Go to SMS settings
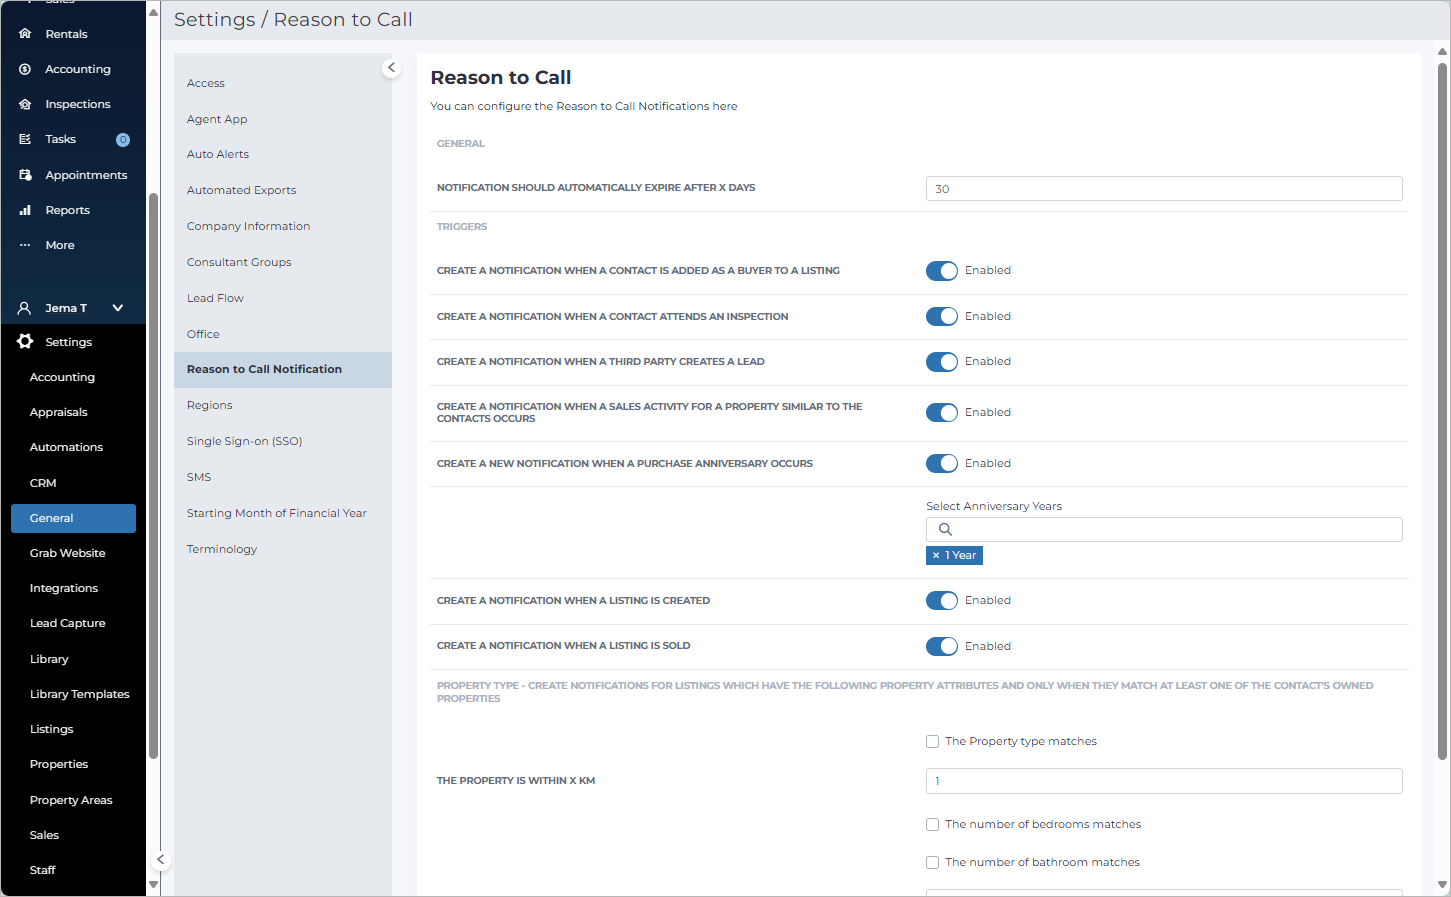This screenshot has height=897, width=1451. click(x=199, y=477)
